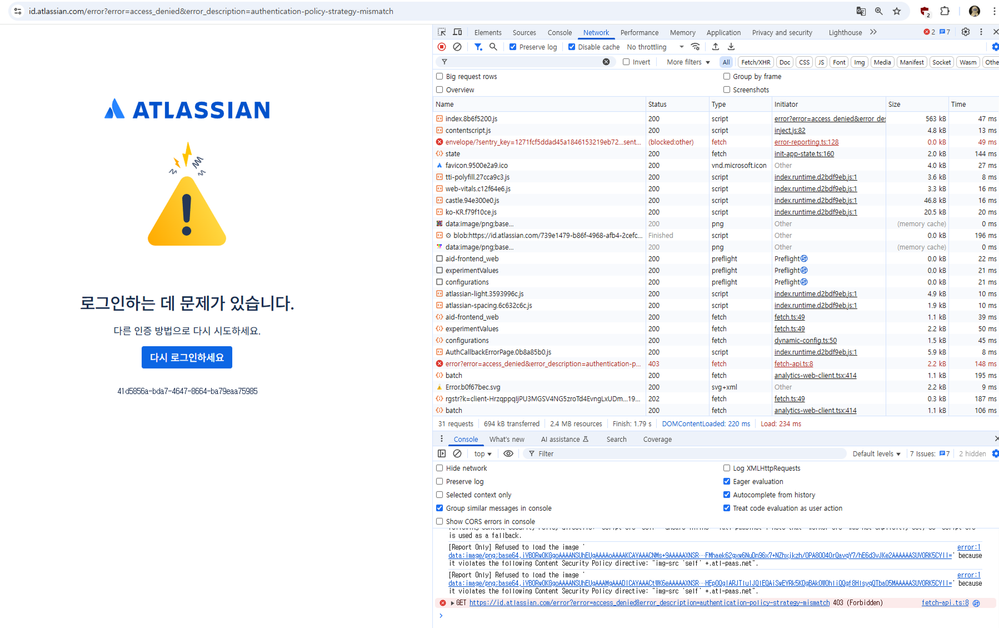999x628 pixels.
Task: Open the Coverage drawer tab
Action: tap(658, 439)
